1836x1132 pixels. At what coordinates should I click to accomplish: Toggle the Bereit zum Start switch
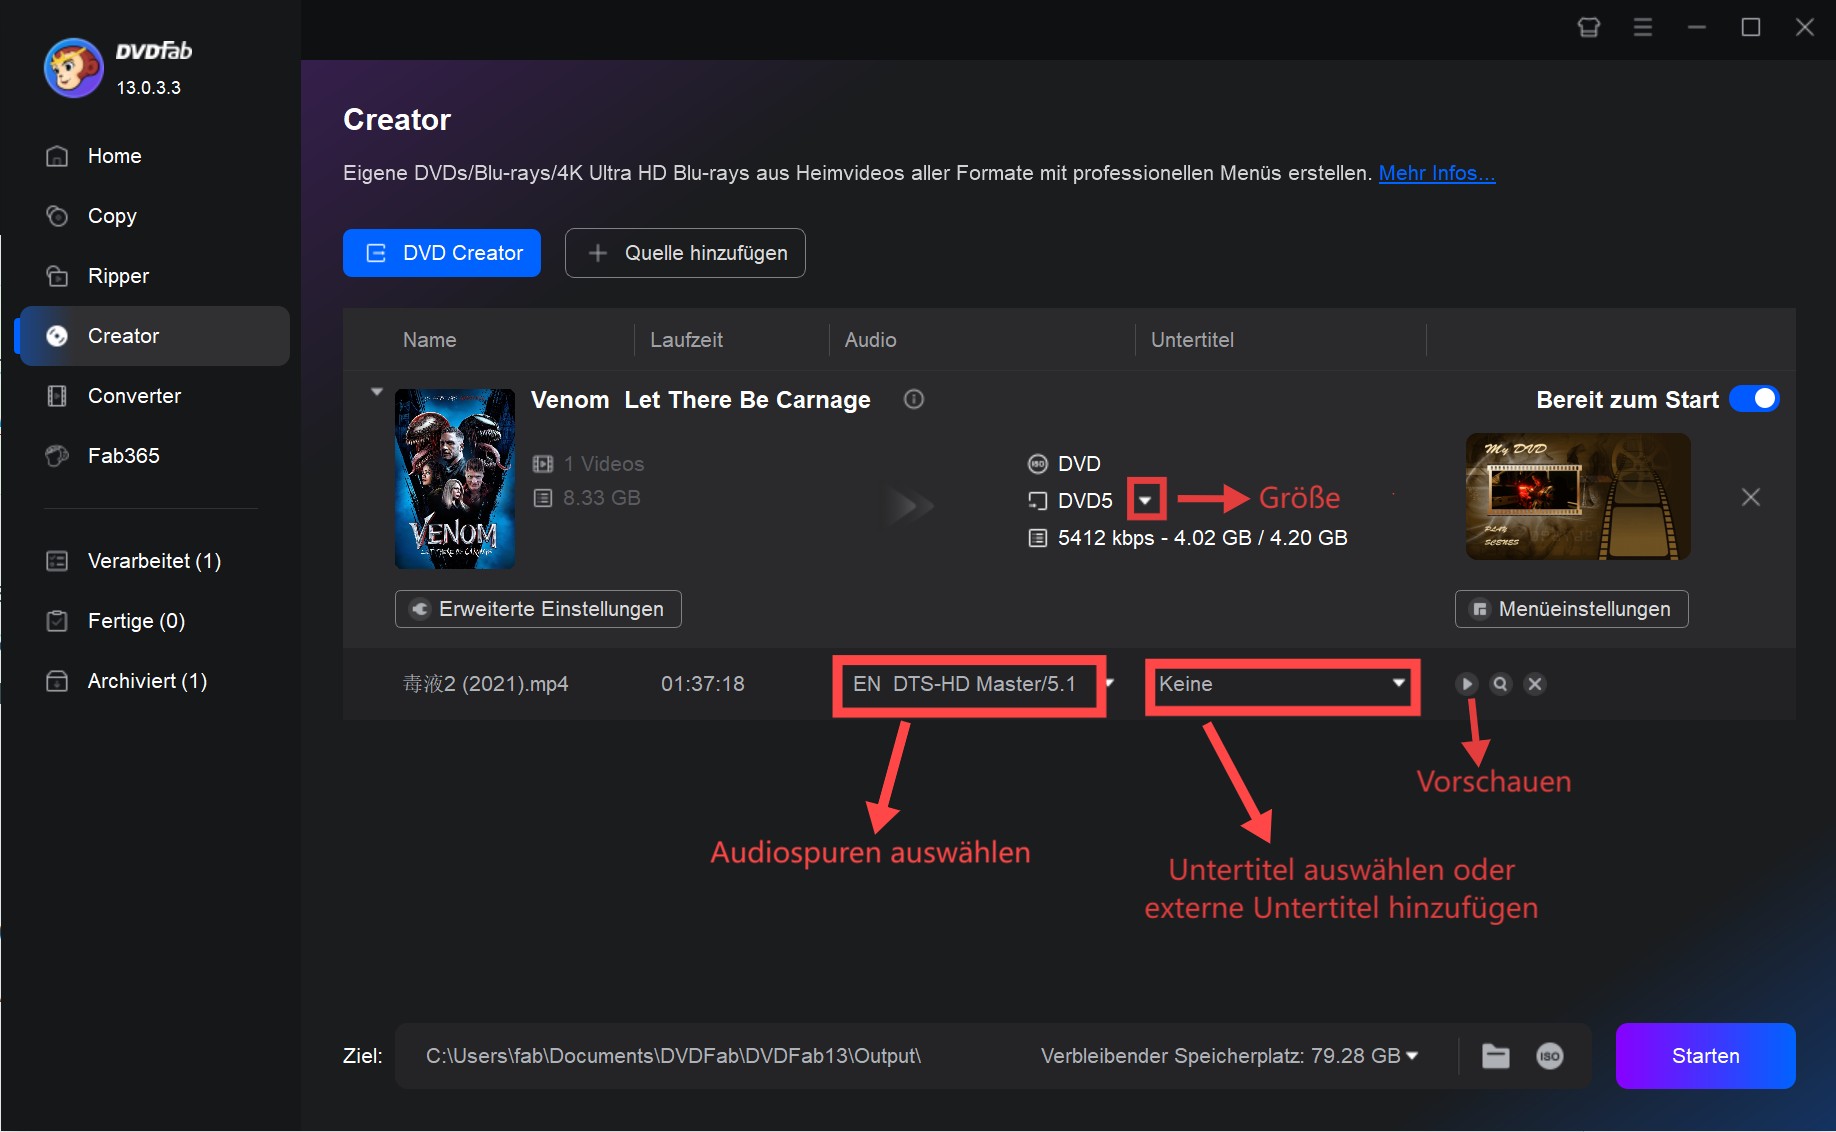coord(1754,399)
